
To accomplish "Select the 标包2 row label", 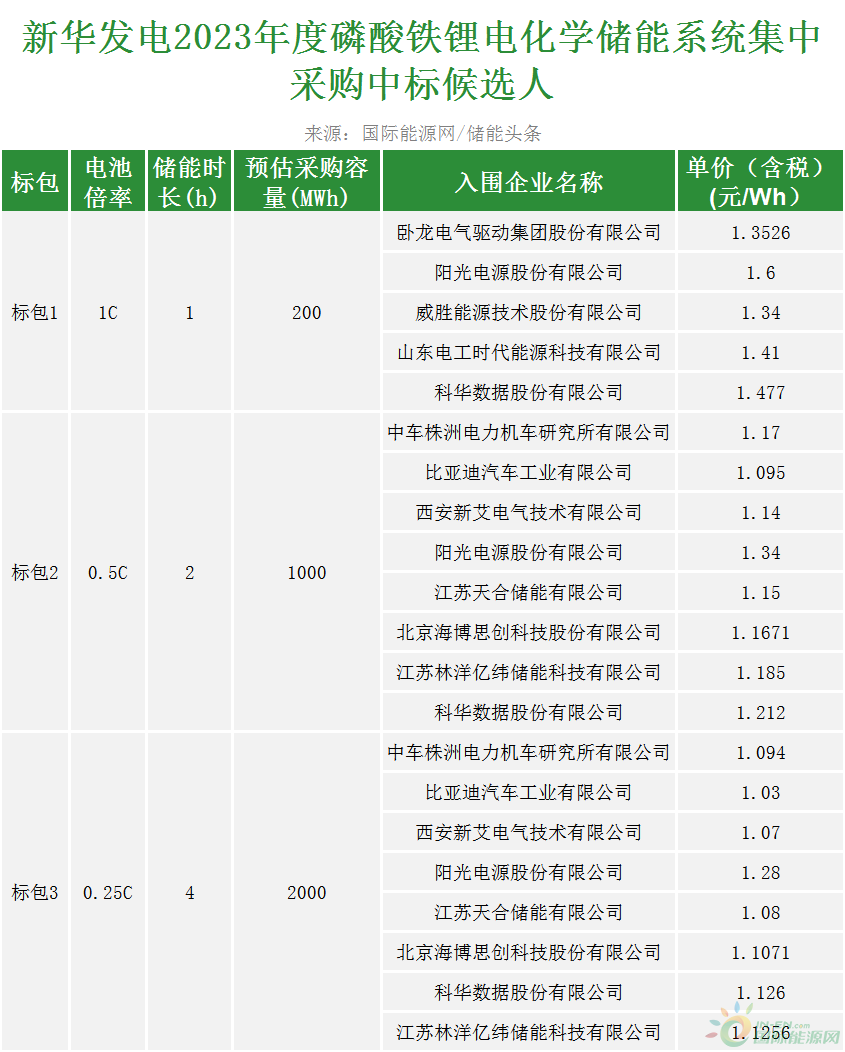I will tap(35, 573).
